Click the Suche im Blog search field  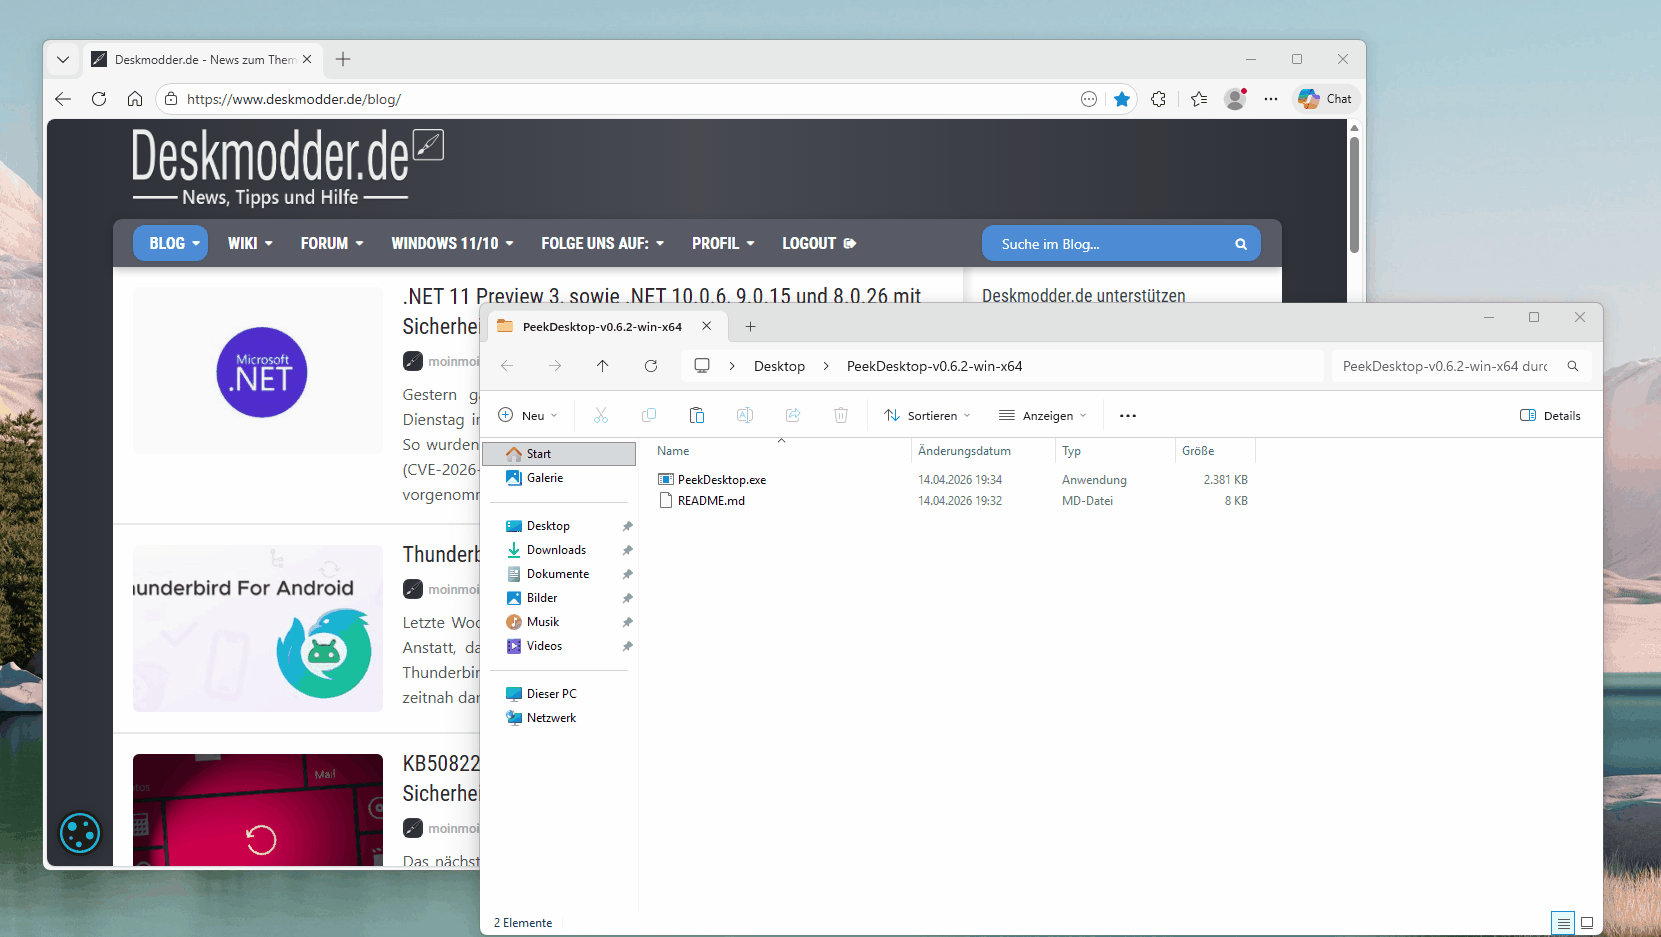pyautogui.click(x=1110, y=244)
